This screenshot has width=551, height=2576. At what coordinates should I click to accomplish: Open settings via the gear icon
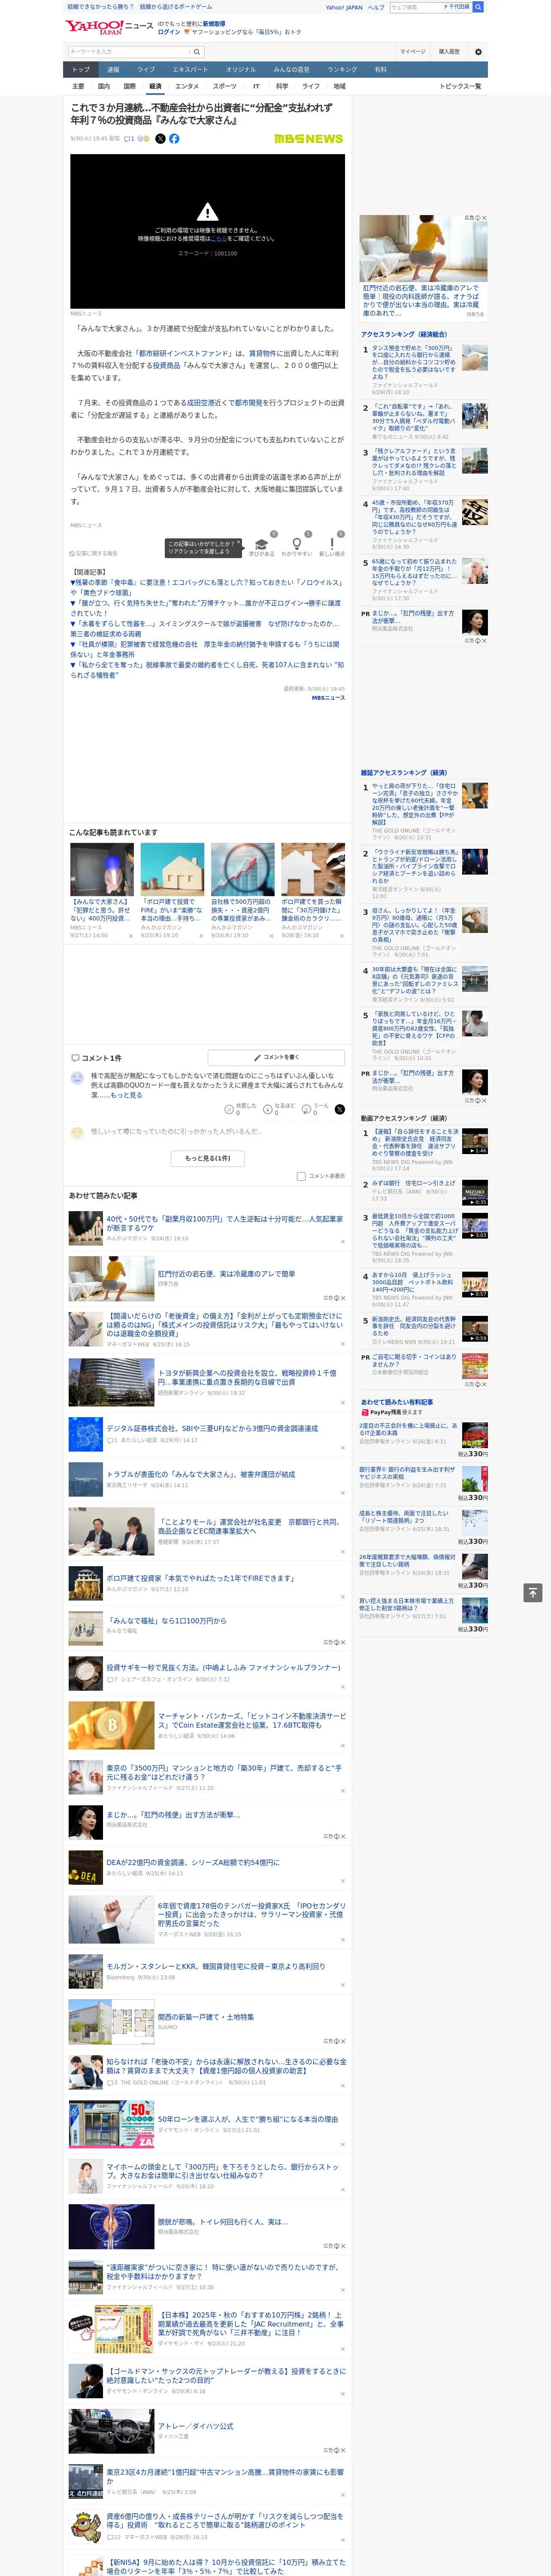(478, 52)
